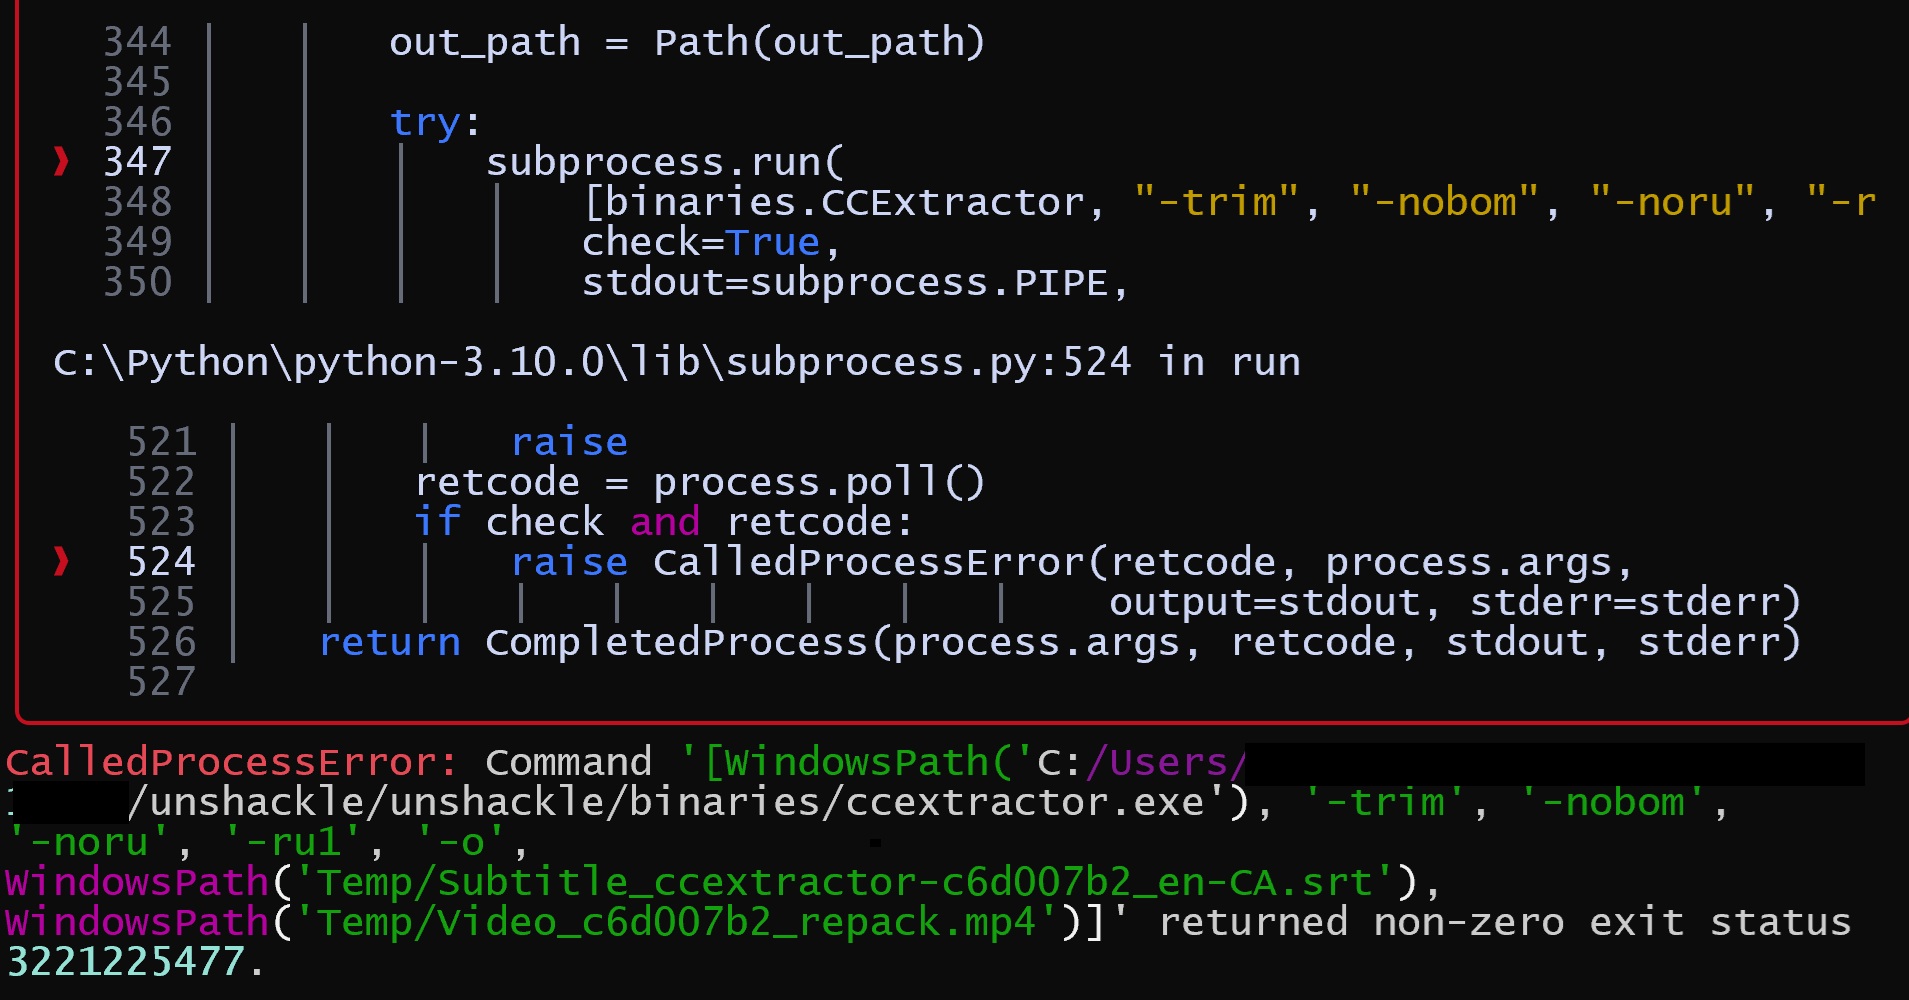Click the "-nobom" string on line 348

point(1444,202)
